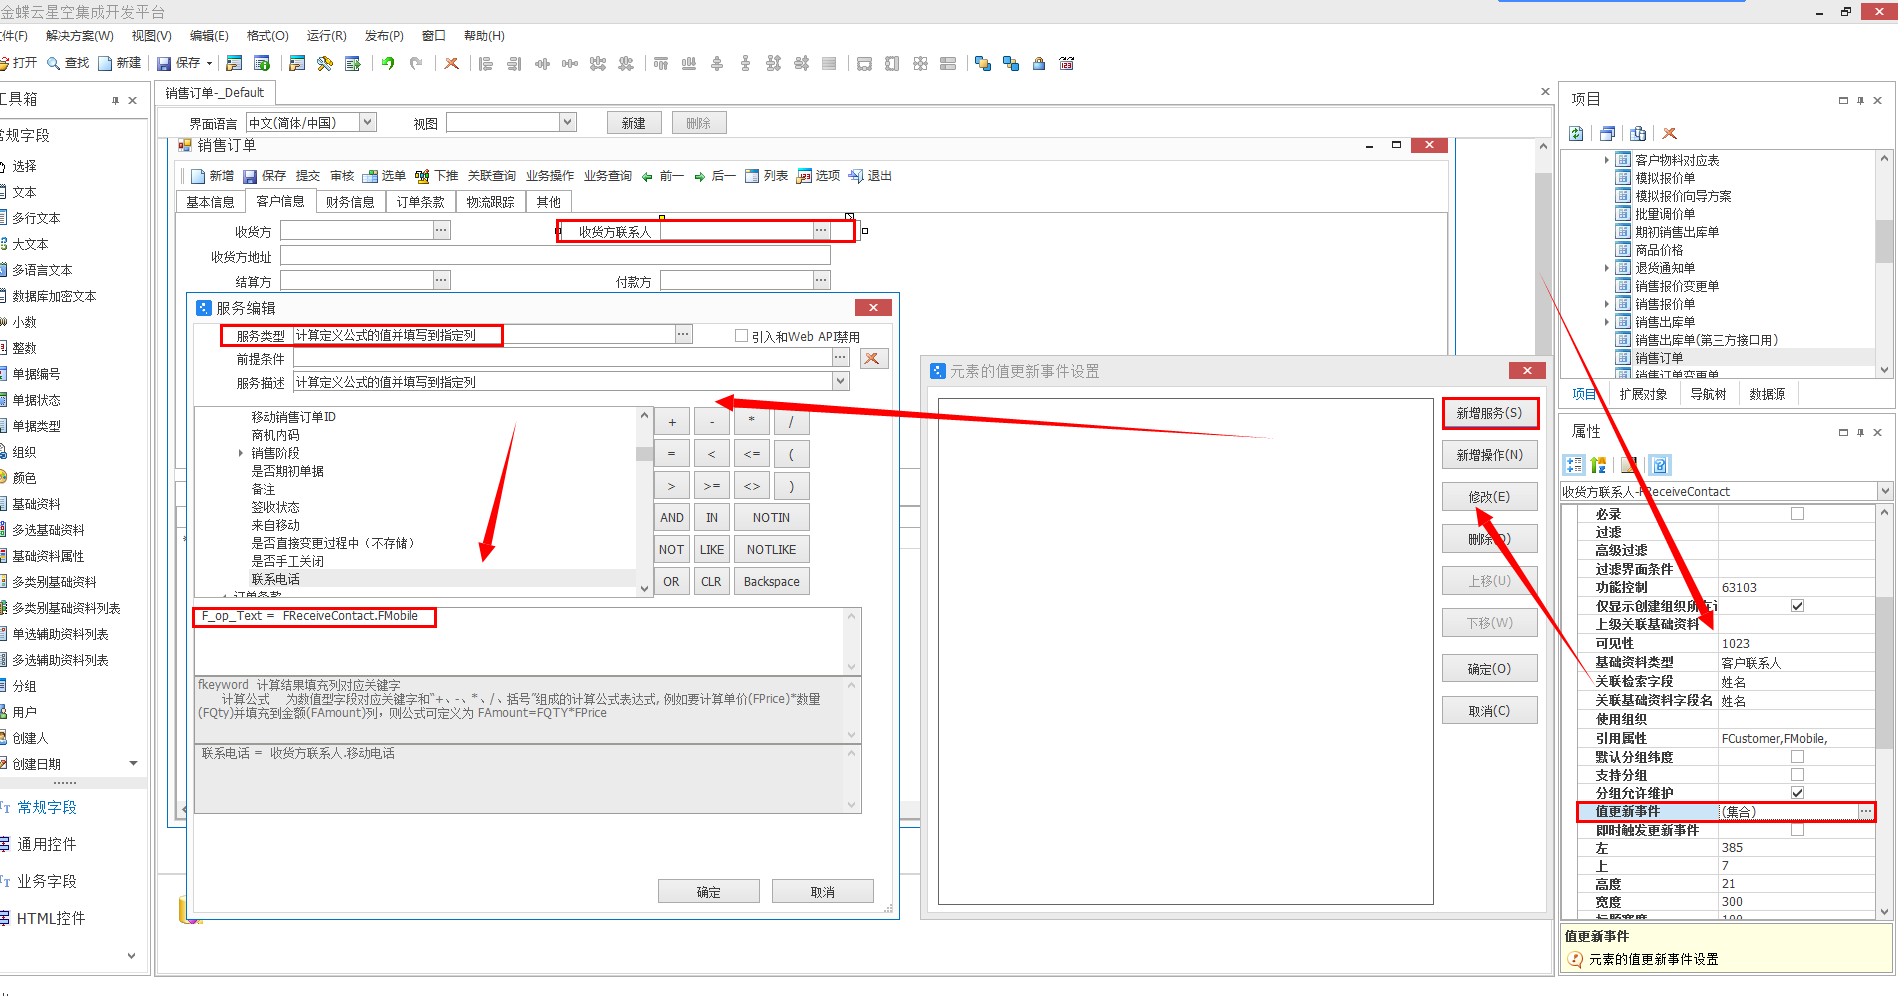The height and width of the screenshot is (996, 1898).
Task: Toggle the 必录 property checkbox
Action: coord(1797,513)
